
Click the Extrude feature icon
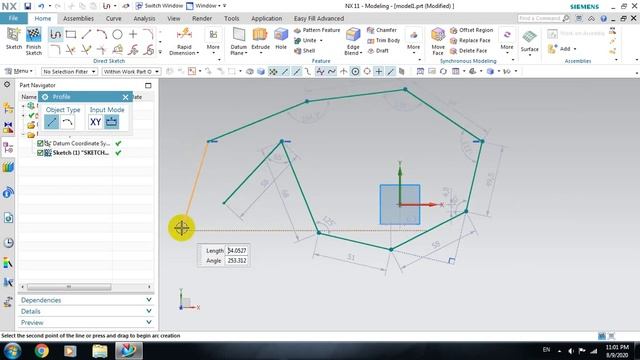coord(260,35)
